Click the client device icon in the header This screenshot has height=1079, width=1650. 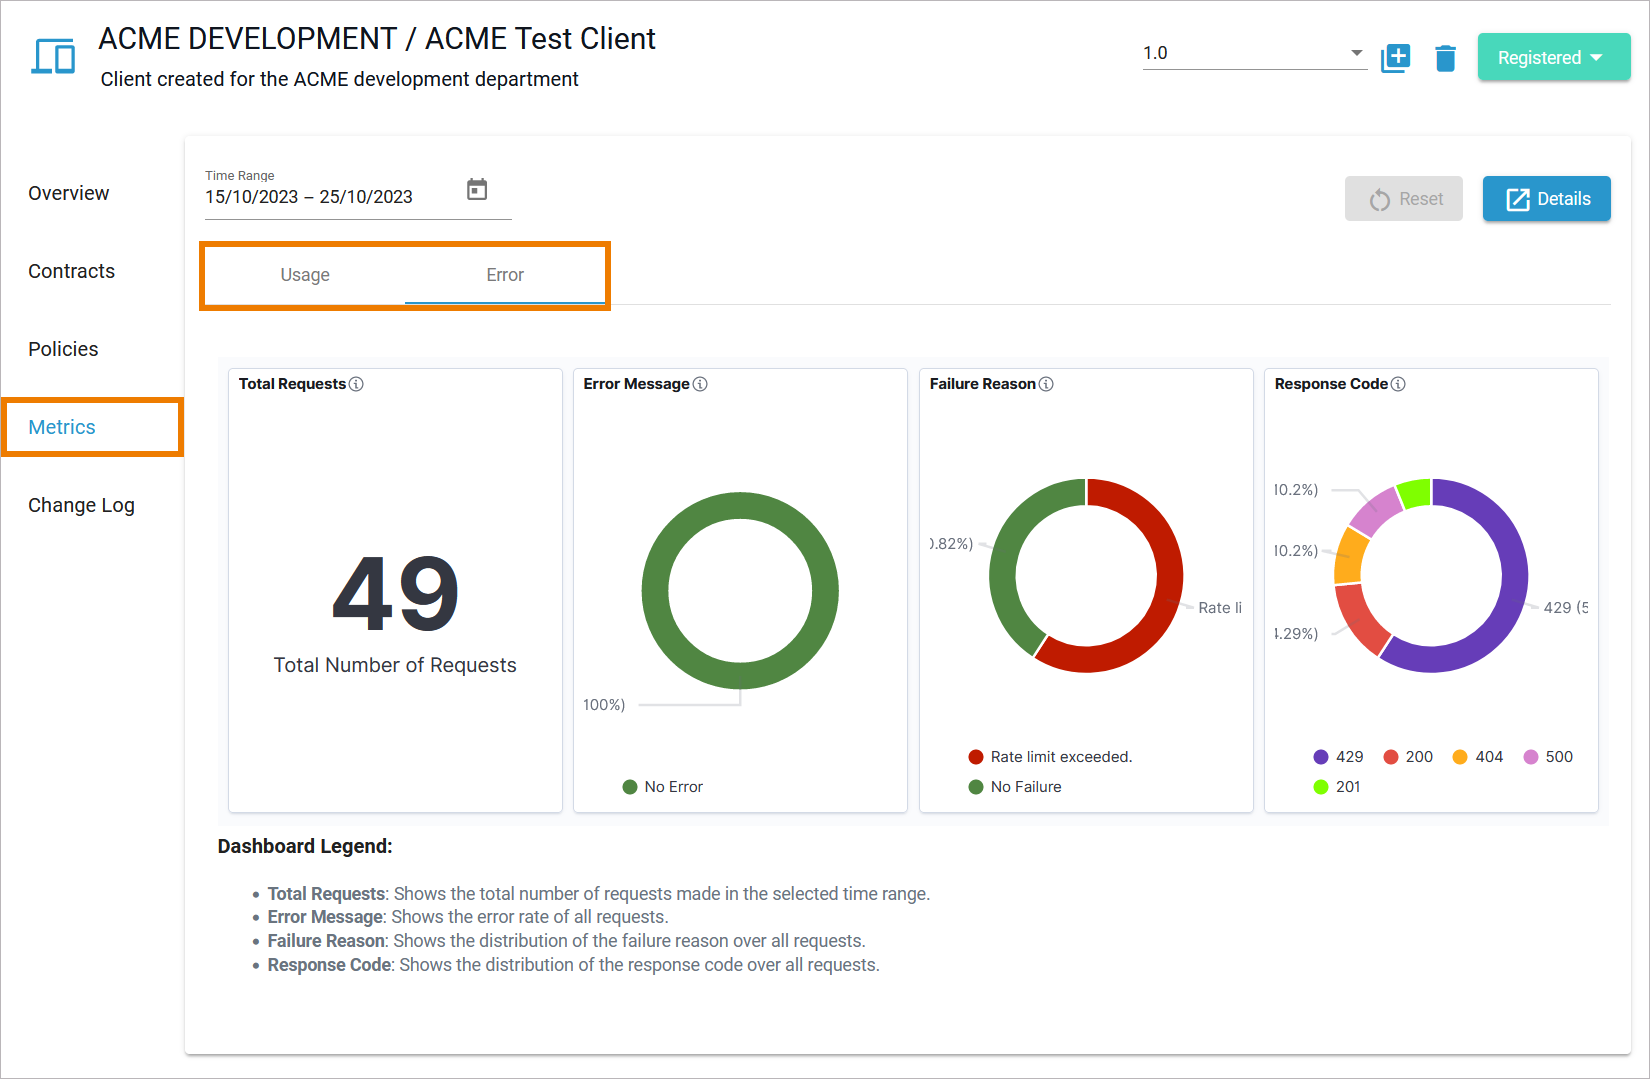coord(52,57)
